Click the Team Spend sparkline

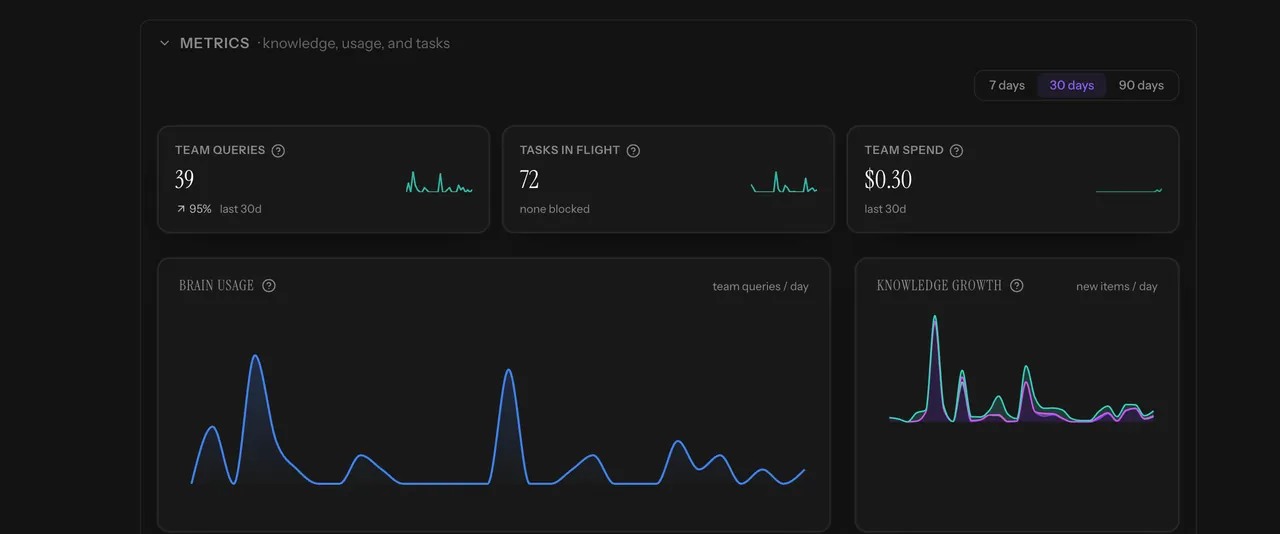pos(1129,189)
